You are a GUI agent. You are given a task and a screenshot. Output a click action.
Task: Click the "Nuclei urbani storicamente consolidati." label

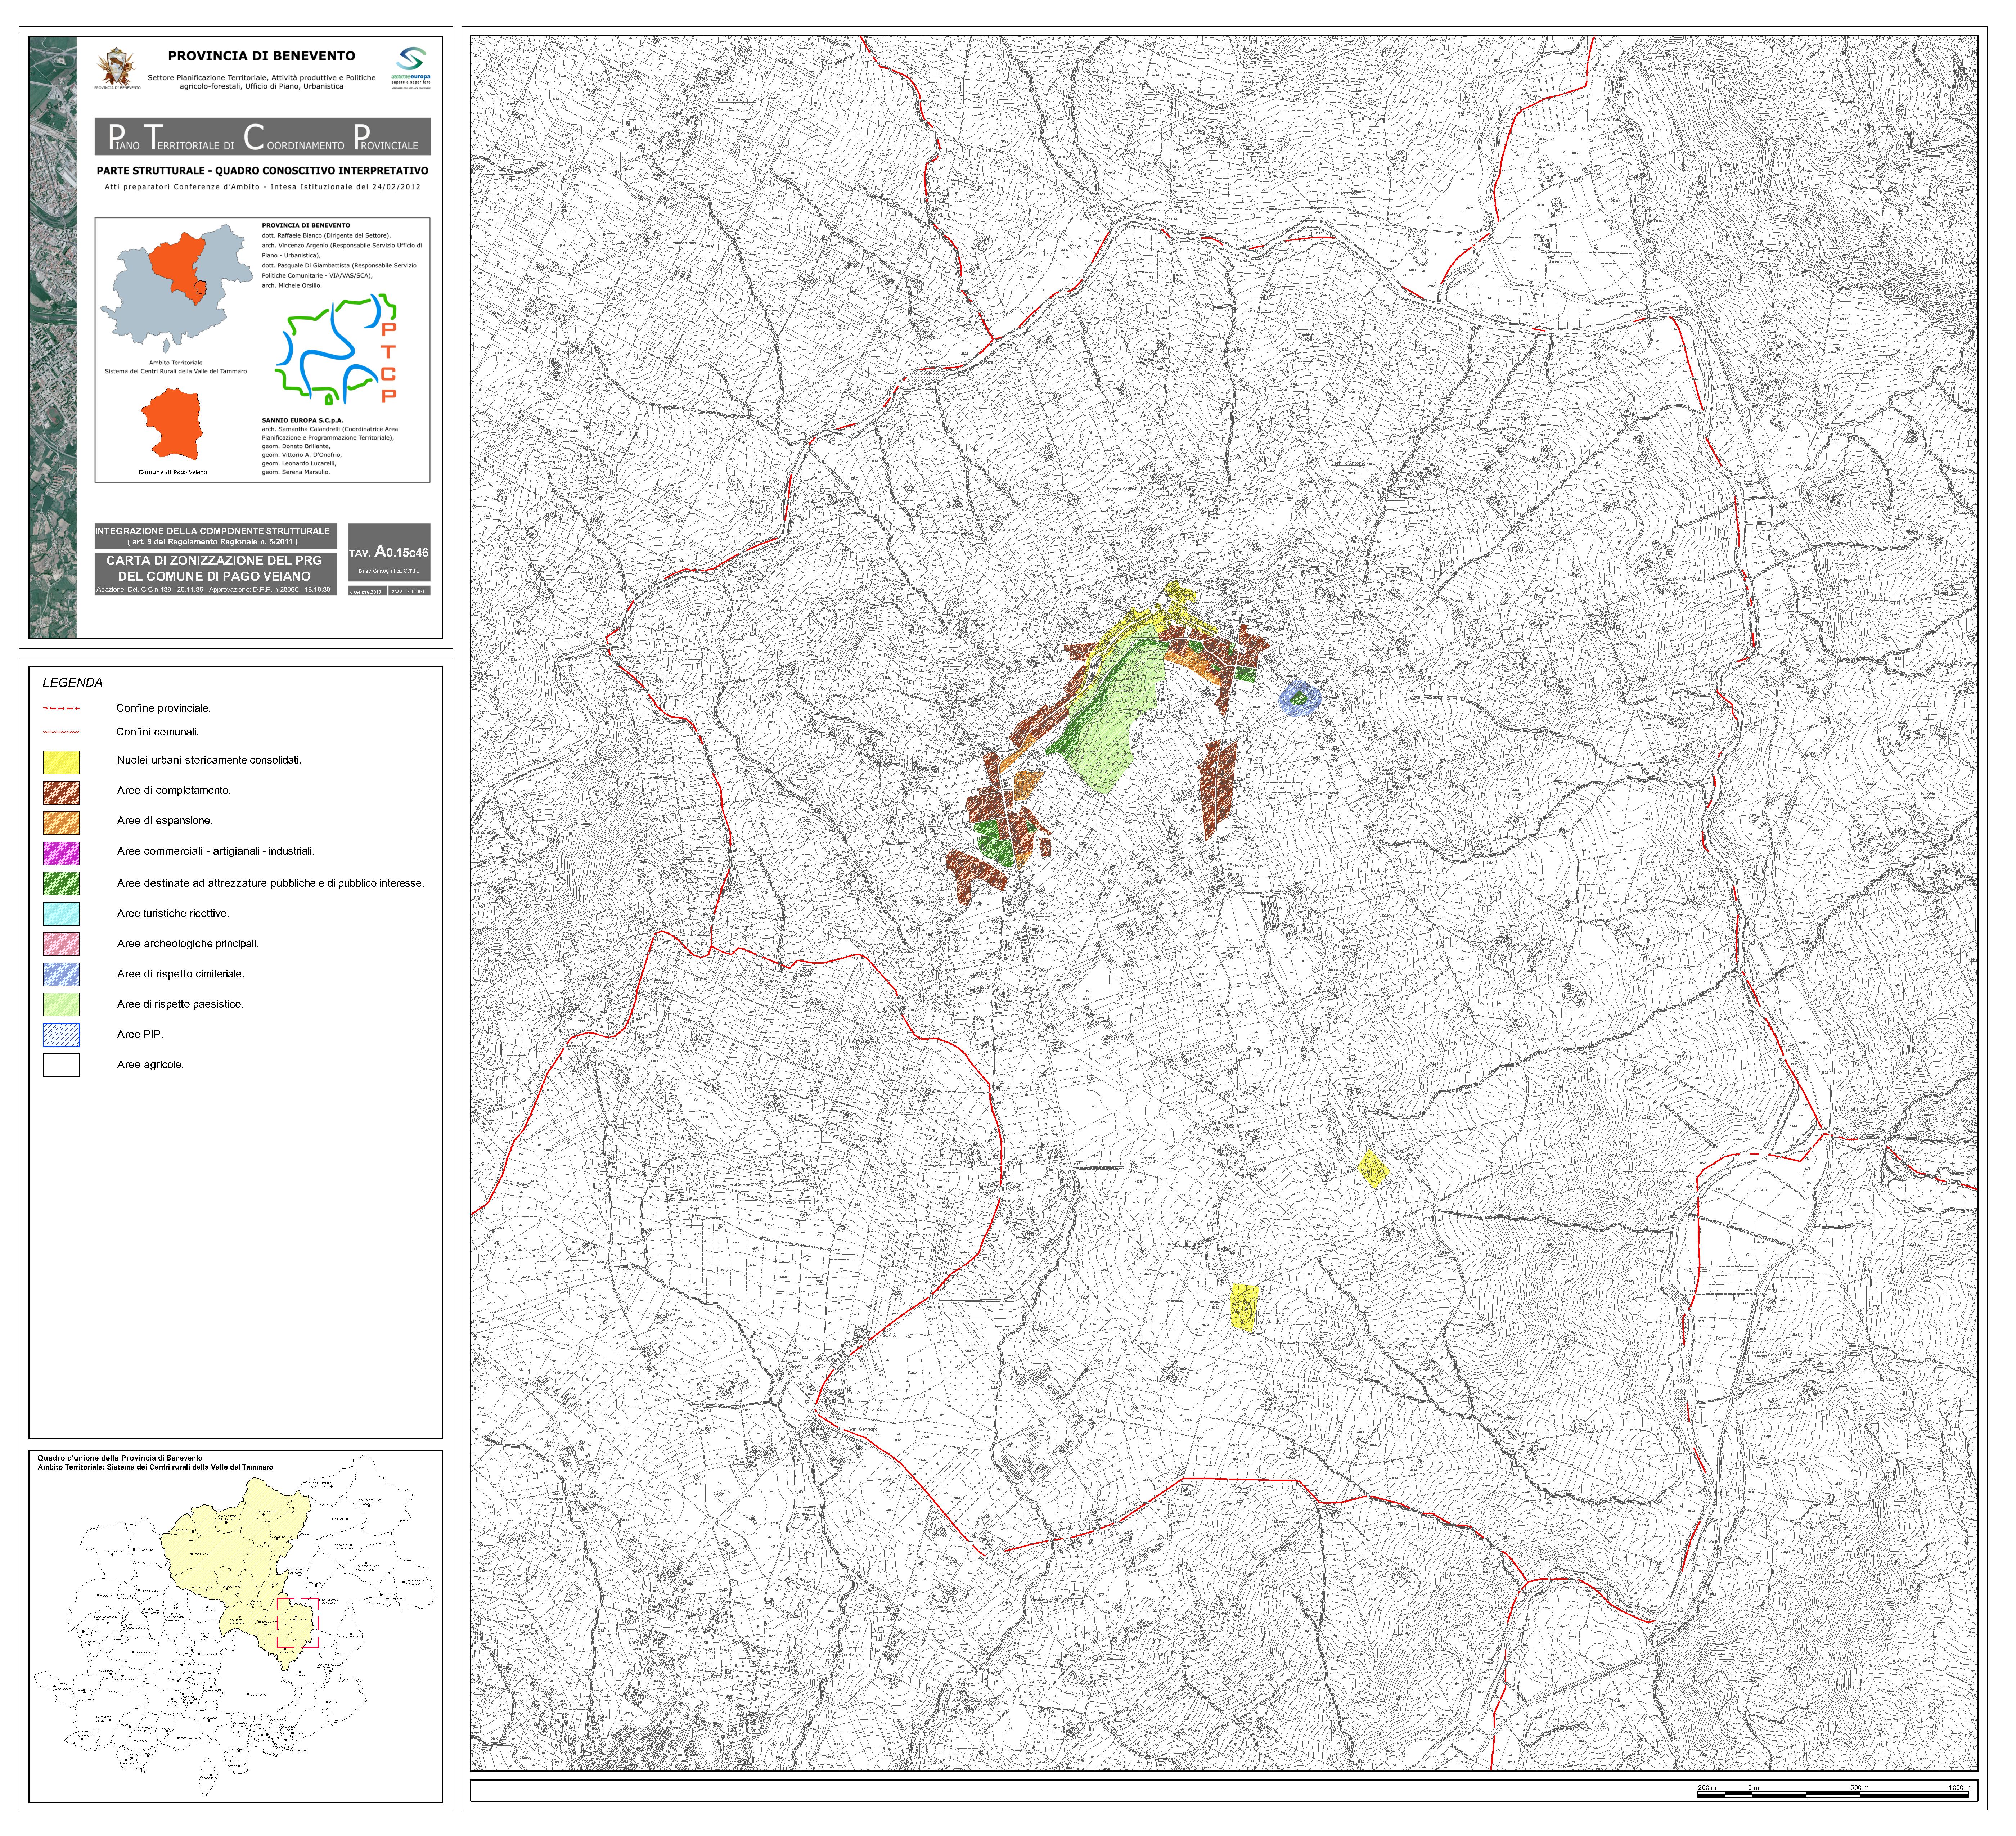click(209, 760)
